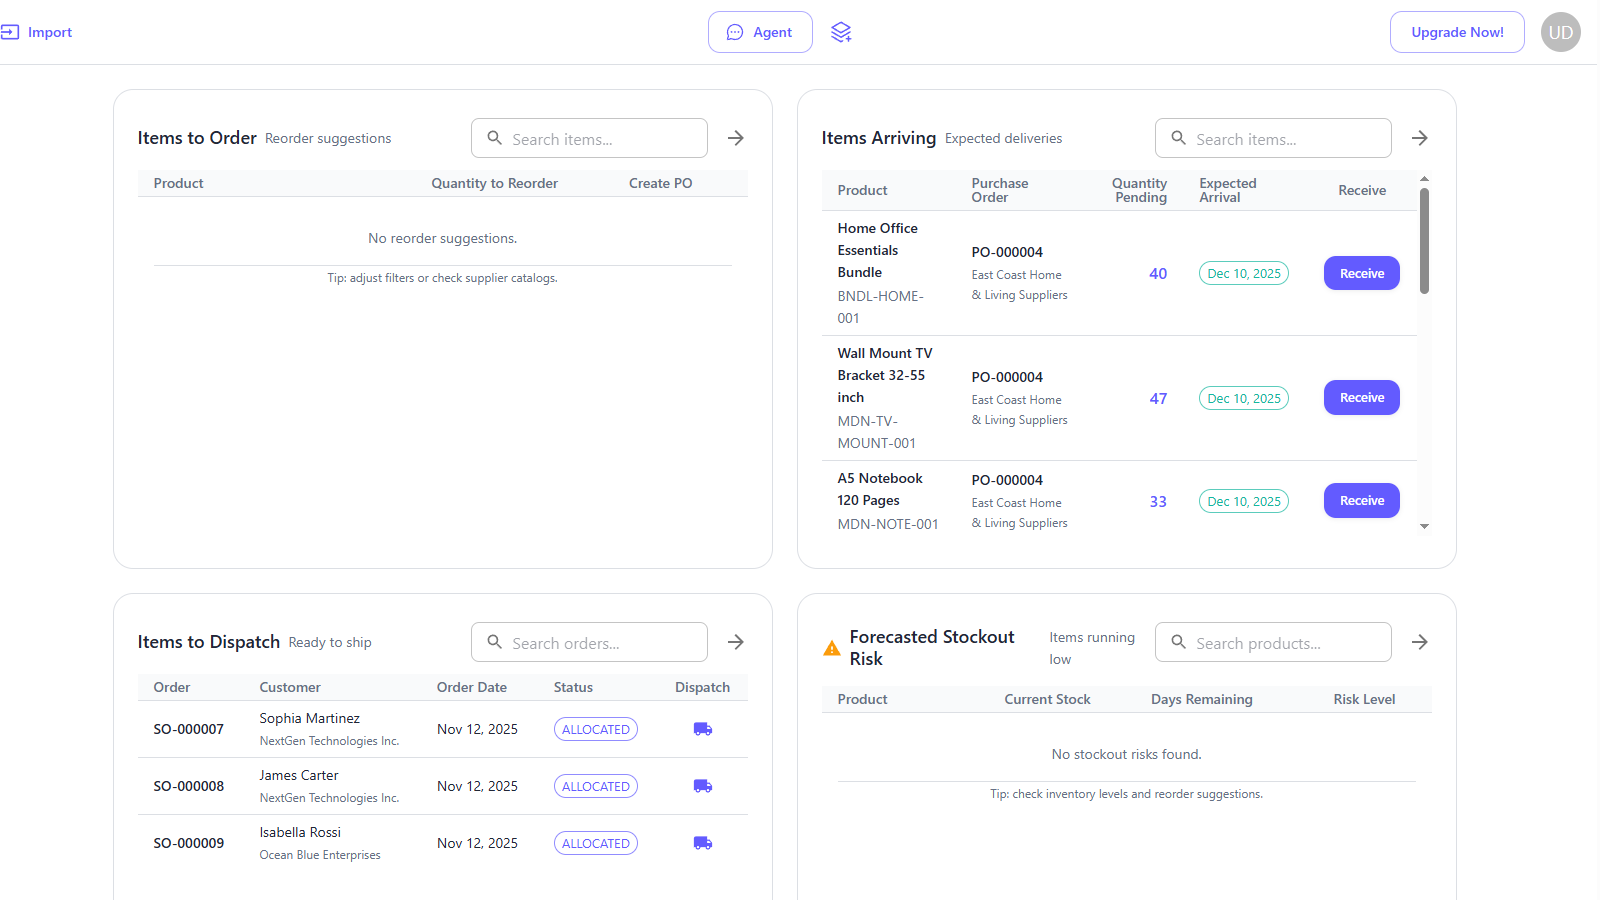
Task: Click the Upgrade Now! button
Action: (1457, 32)
